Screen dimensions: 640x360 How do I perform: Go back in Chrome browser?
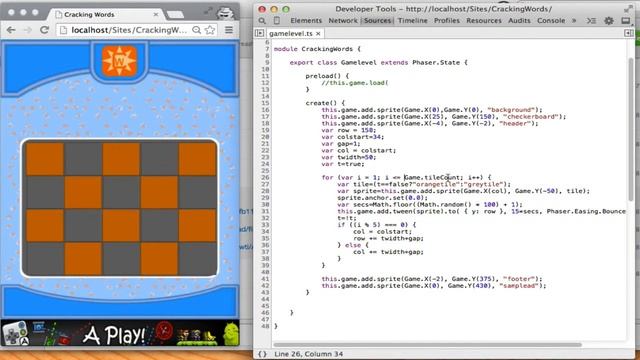coord(11,30)
